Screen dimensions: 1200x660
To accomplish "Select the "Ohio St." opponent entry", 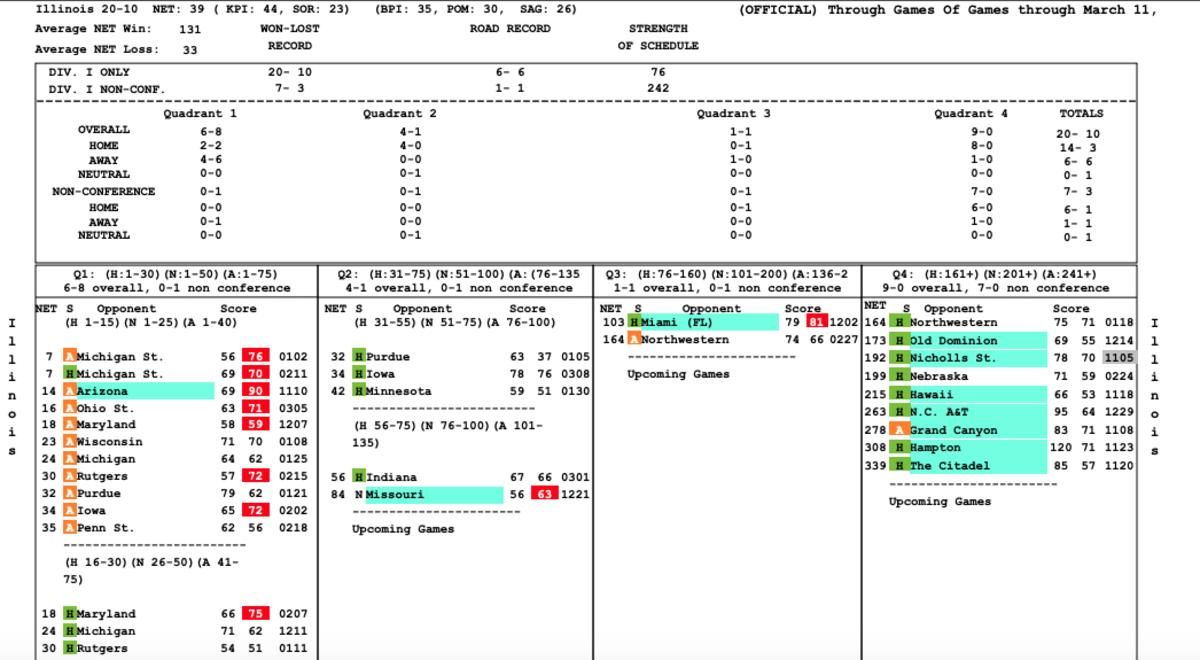I will point(105,408).
